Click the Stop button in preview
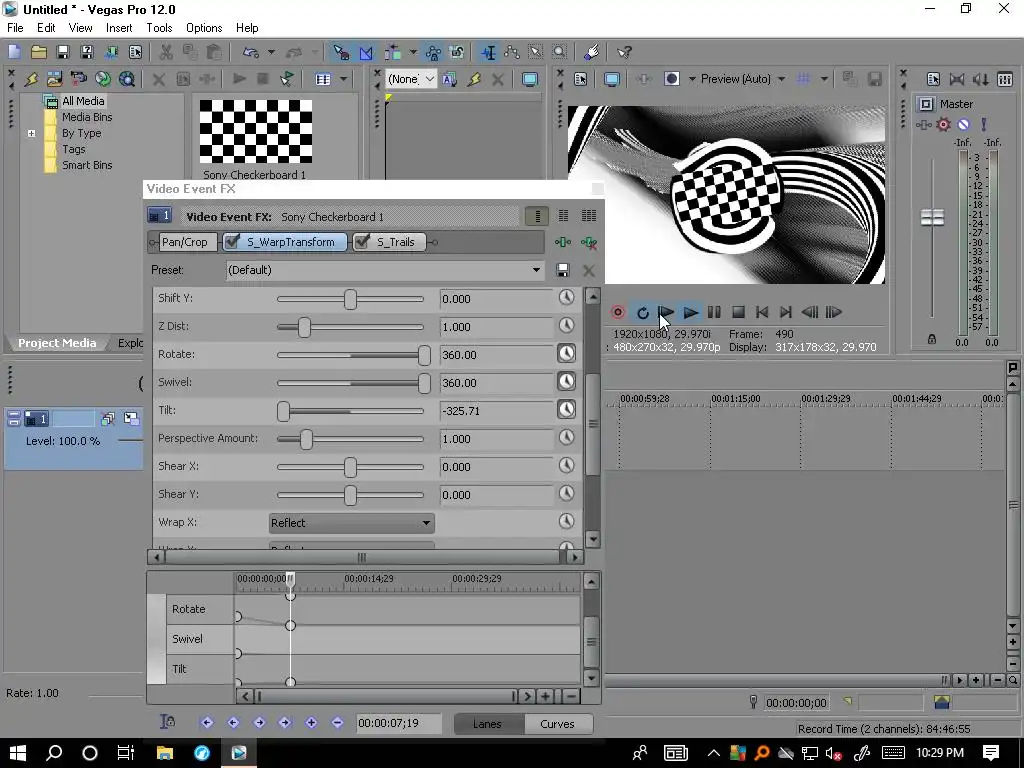1024x768 pixels. [738, 312]
